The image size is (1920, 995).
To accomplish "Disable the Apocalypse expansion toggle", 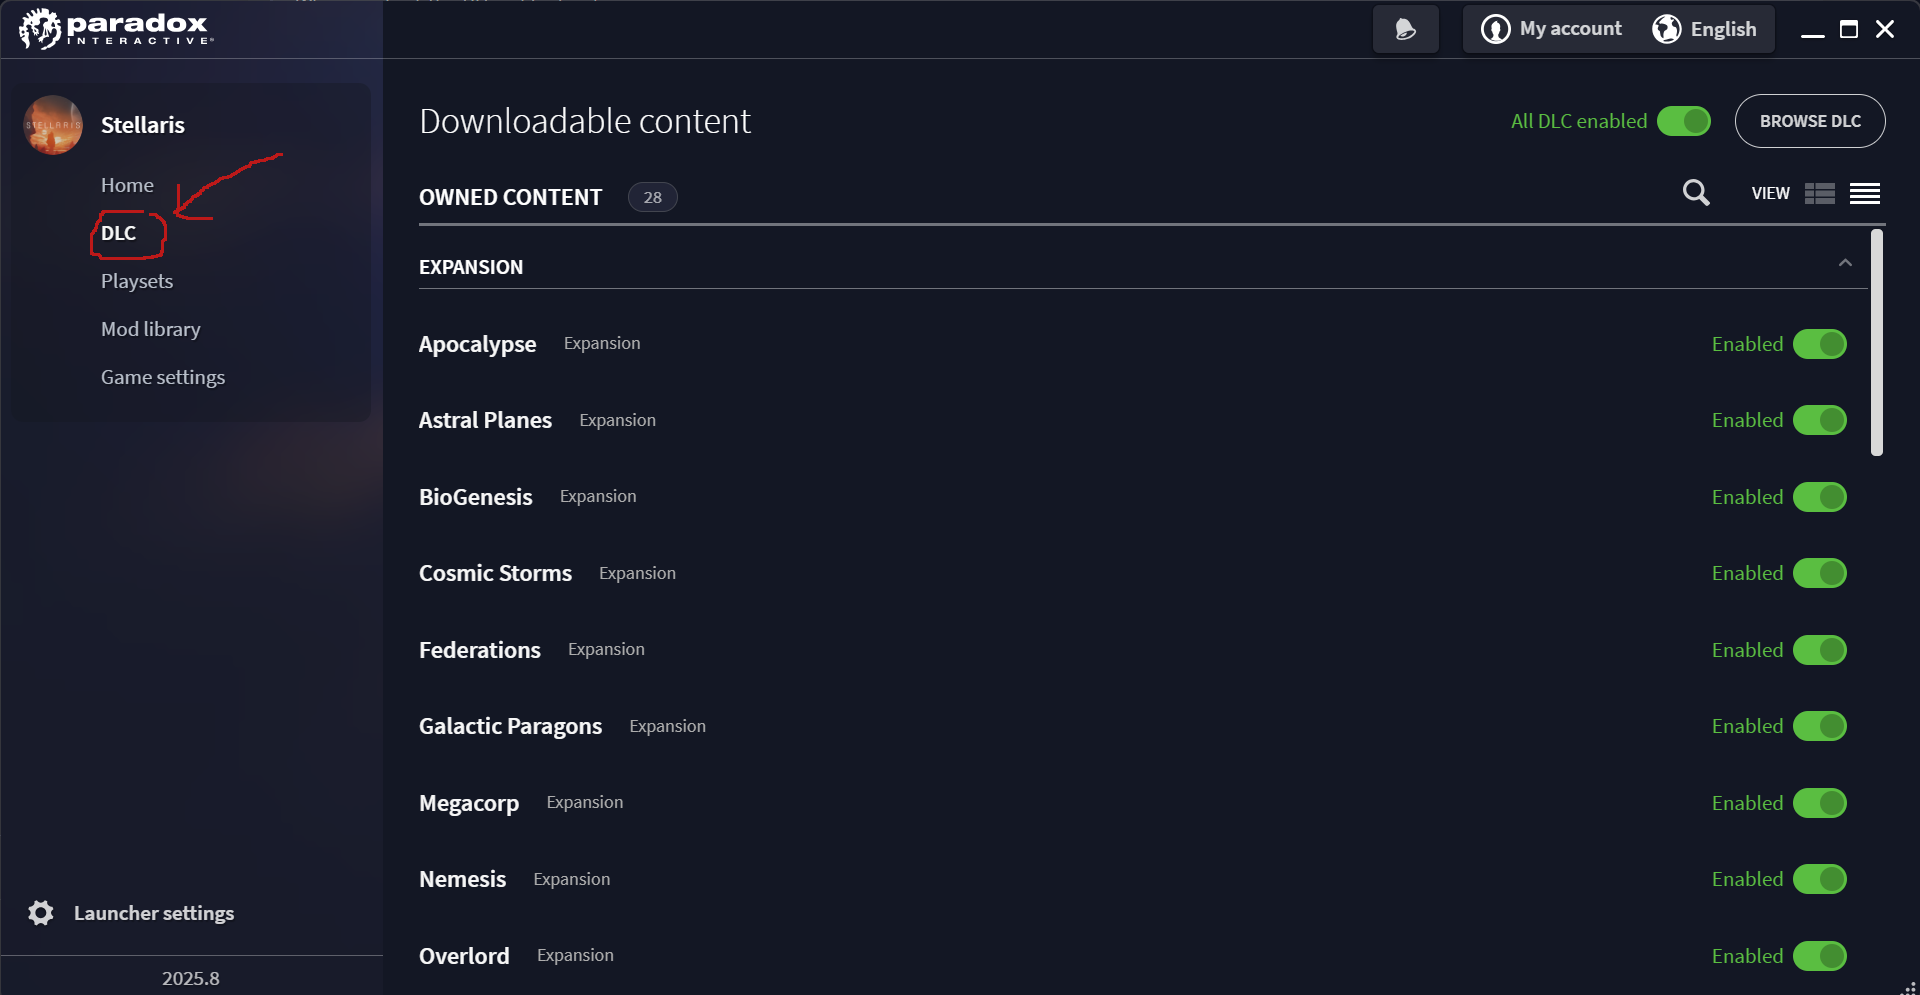I will pos(1820,344).
